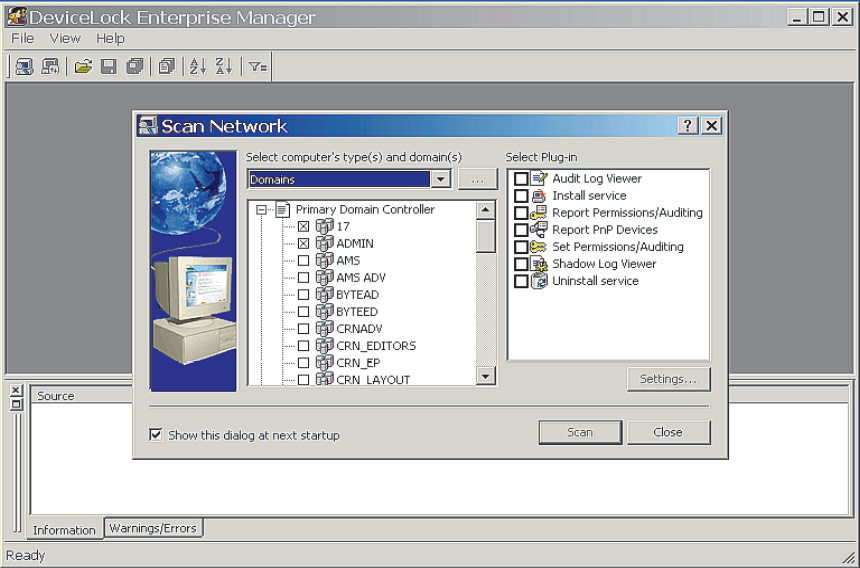Switch to the Warnings/Errors tab
Screen dimensions: 860x568
click(153, 528)
